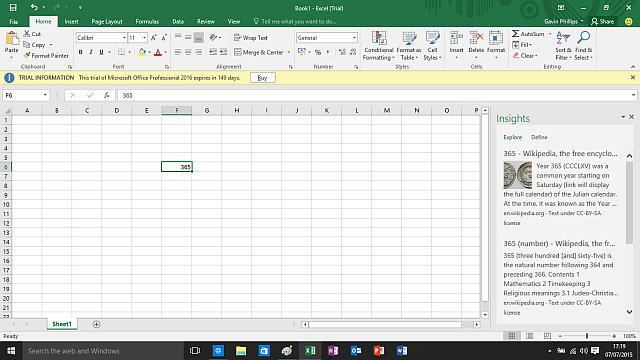The image size is (640, 360).
Task: Open the borders dropdown arrow
Action: [x=129, y=52]
